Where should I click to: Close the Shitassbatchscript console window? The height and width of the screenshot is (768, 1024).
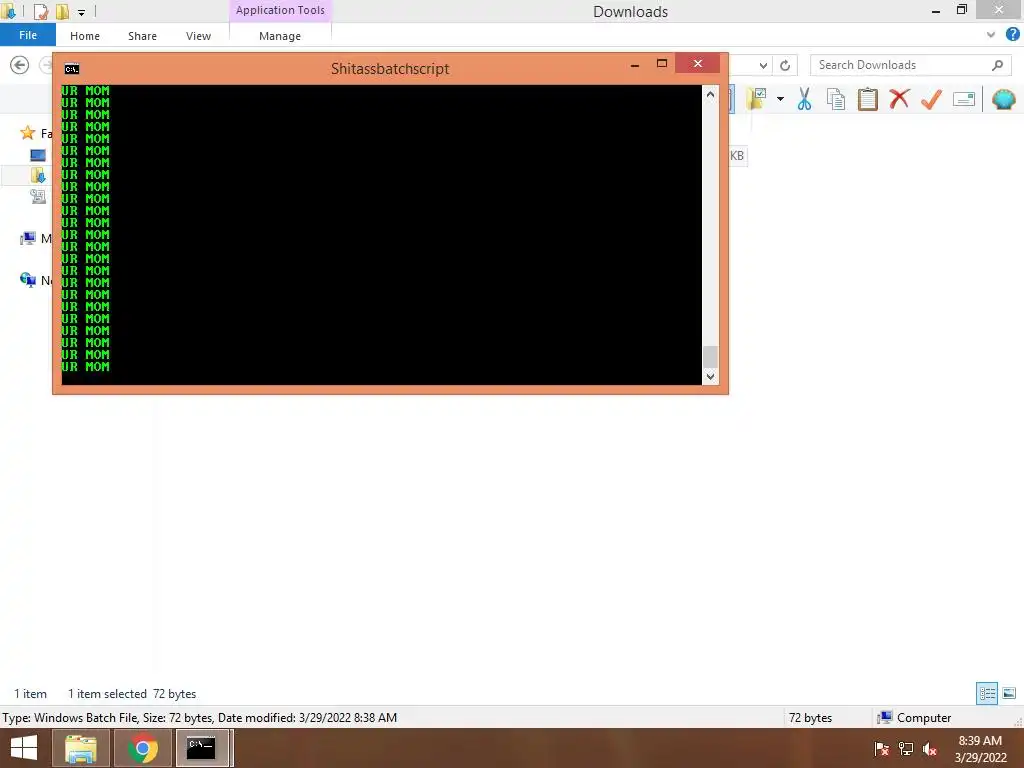tap(697, 63)
